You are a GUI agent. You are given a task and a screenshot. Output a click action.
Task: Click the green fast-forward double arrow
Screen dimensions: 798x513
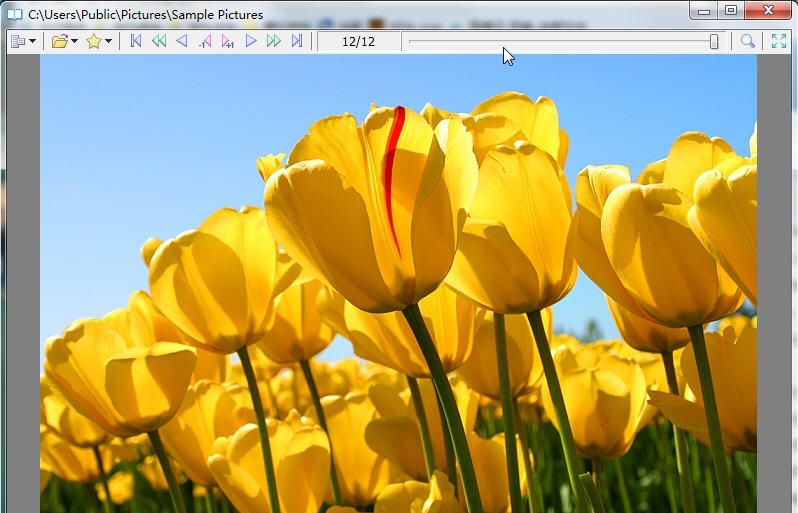(274, 41)
